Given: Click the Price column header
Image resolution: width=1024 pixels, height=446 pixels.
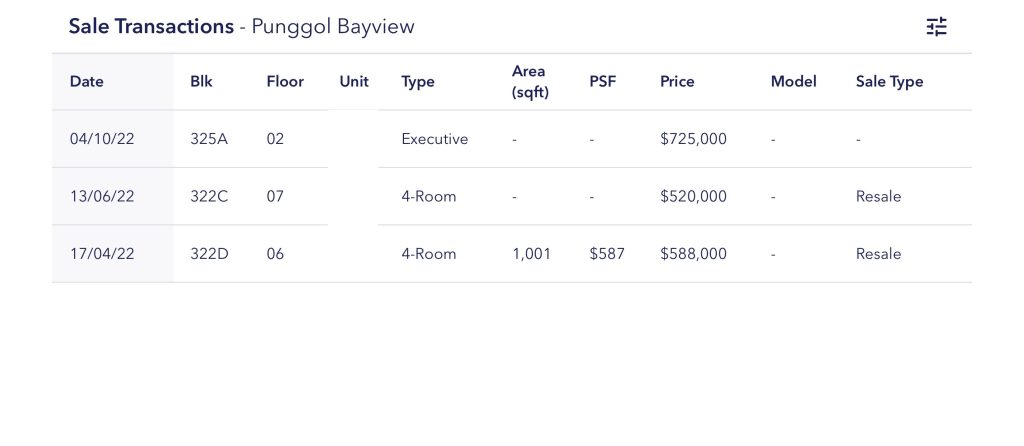Looking at the screenshot, I should click(x=677, y=82).
